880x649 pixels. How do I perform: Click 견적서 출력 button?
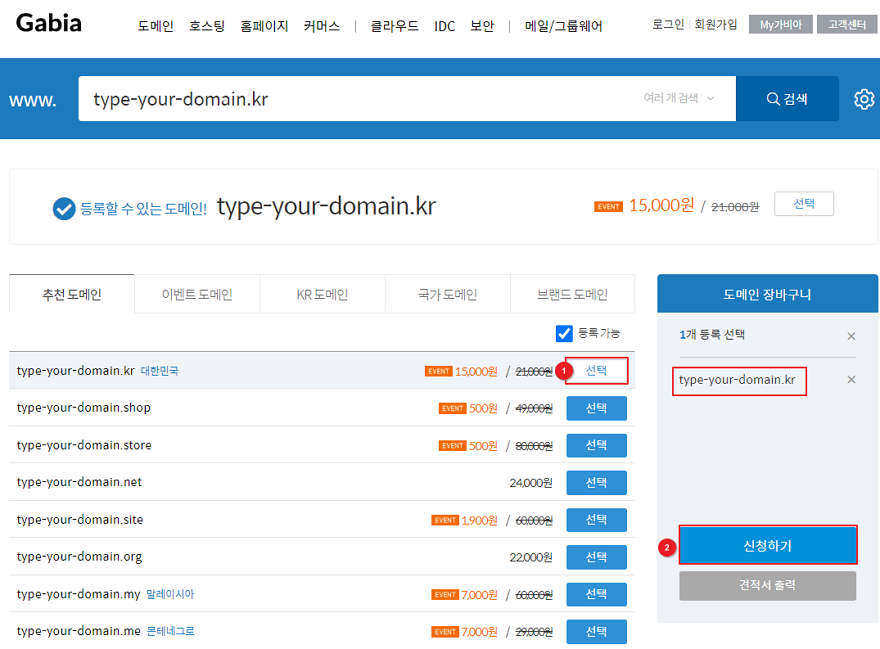coord(767,585)
